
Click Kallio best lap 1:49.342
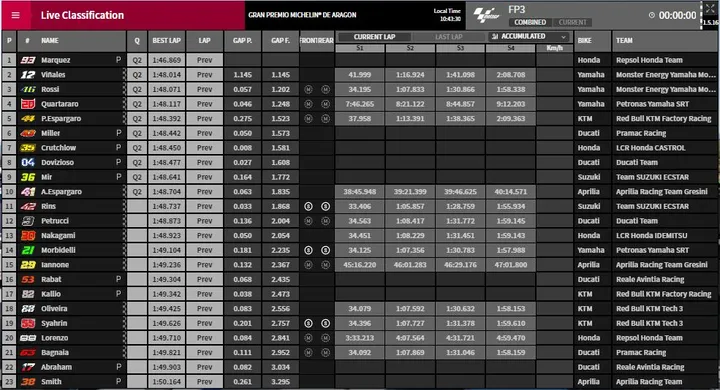(x=167, y=294)
